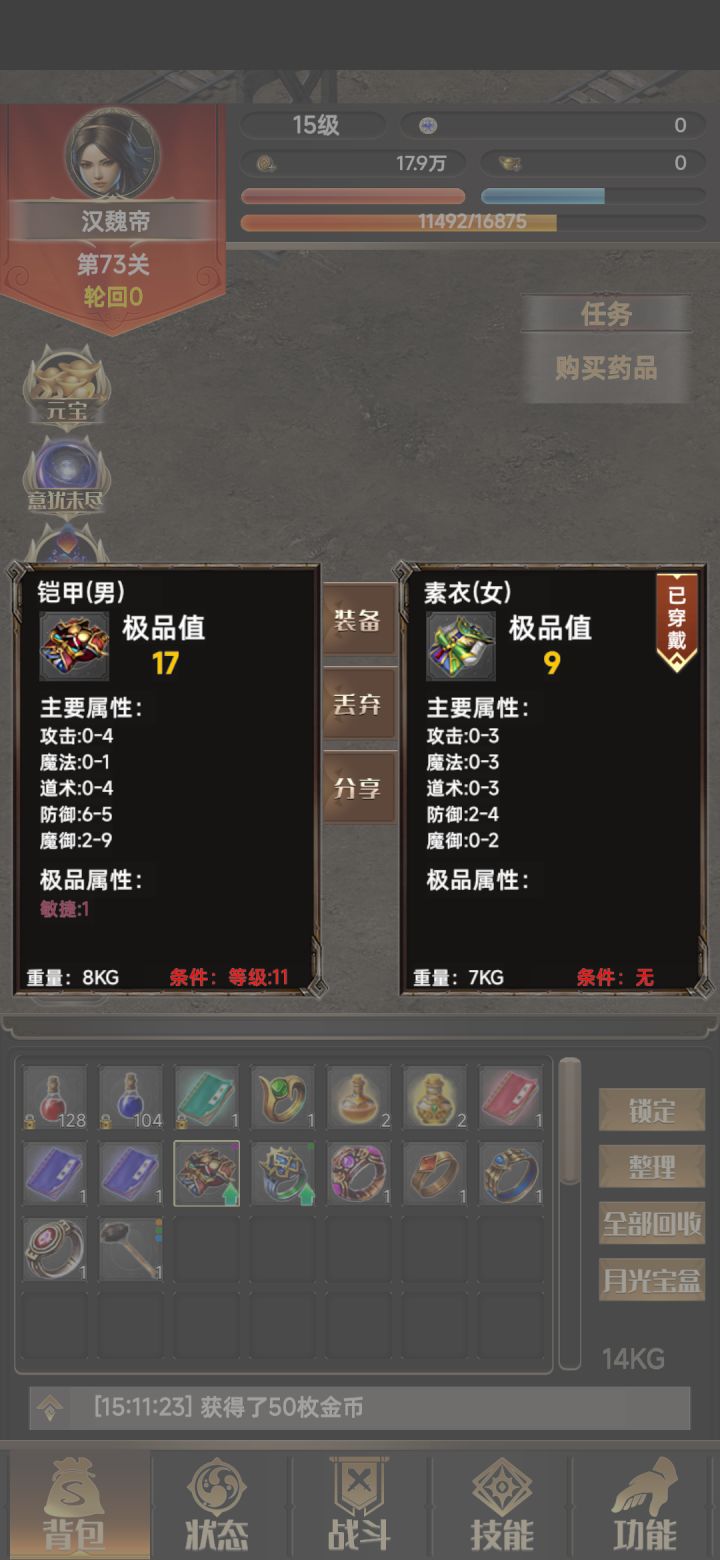The height and width of the screenshot is (1560, 720).
Task: Select the hammer weapon in inventory
Action: pos(131,1250)
